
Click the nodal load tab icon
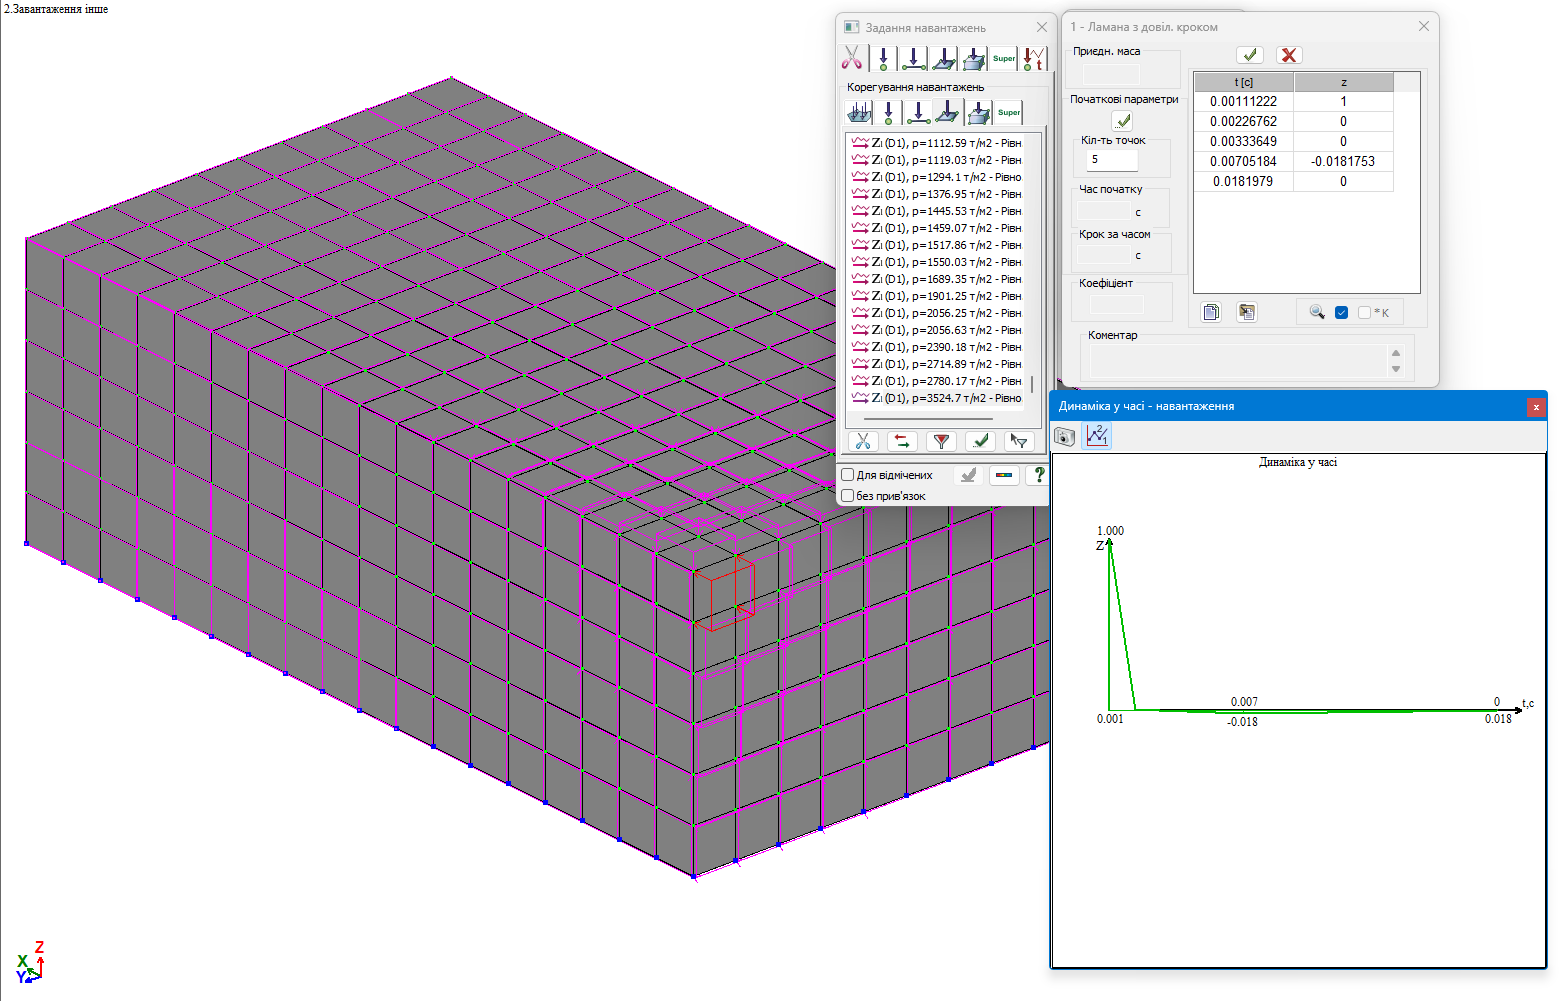(x=883, y=59)
